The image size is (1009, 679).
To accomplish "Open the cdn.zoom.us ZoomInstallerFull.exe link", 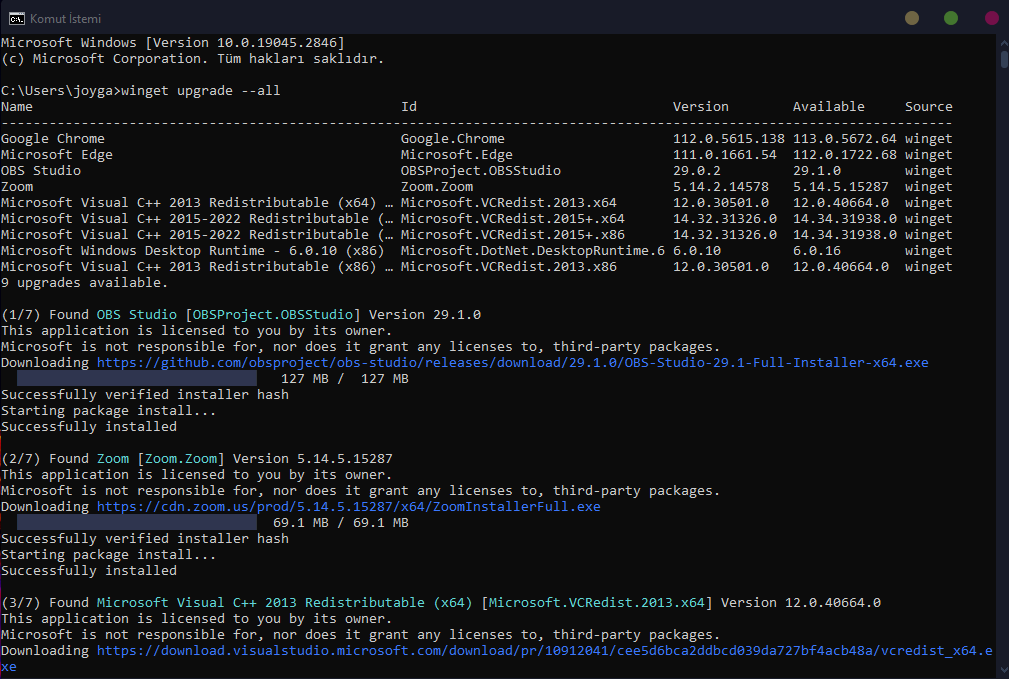I will pos(348,507).
